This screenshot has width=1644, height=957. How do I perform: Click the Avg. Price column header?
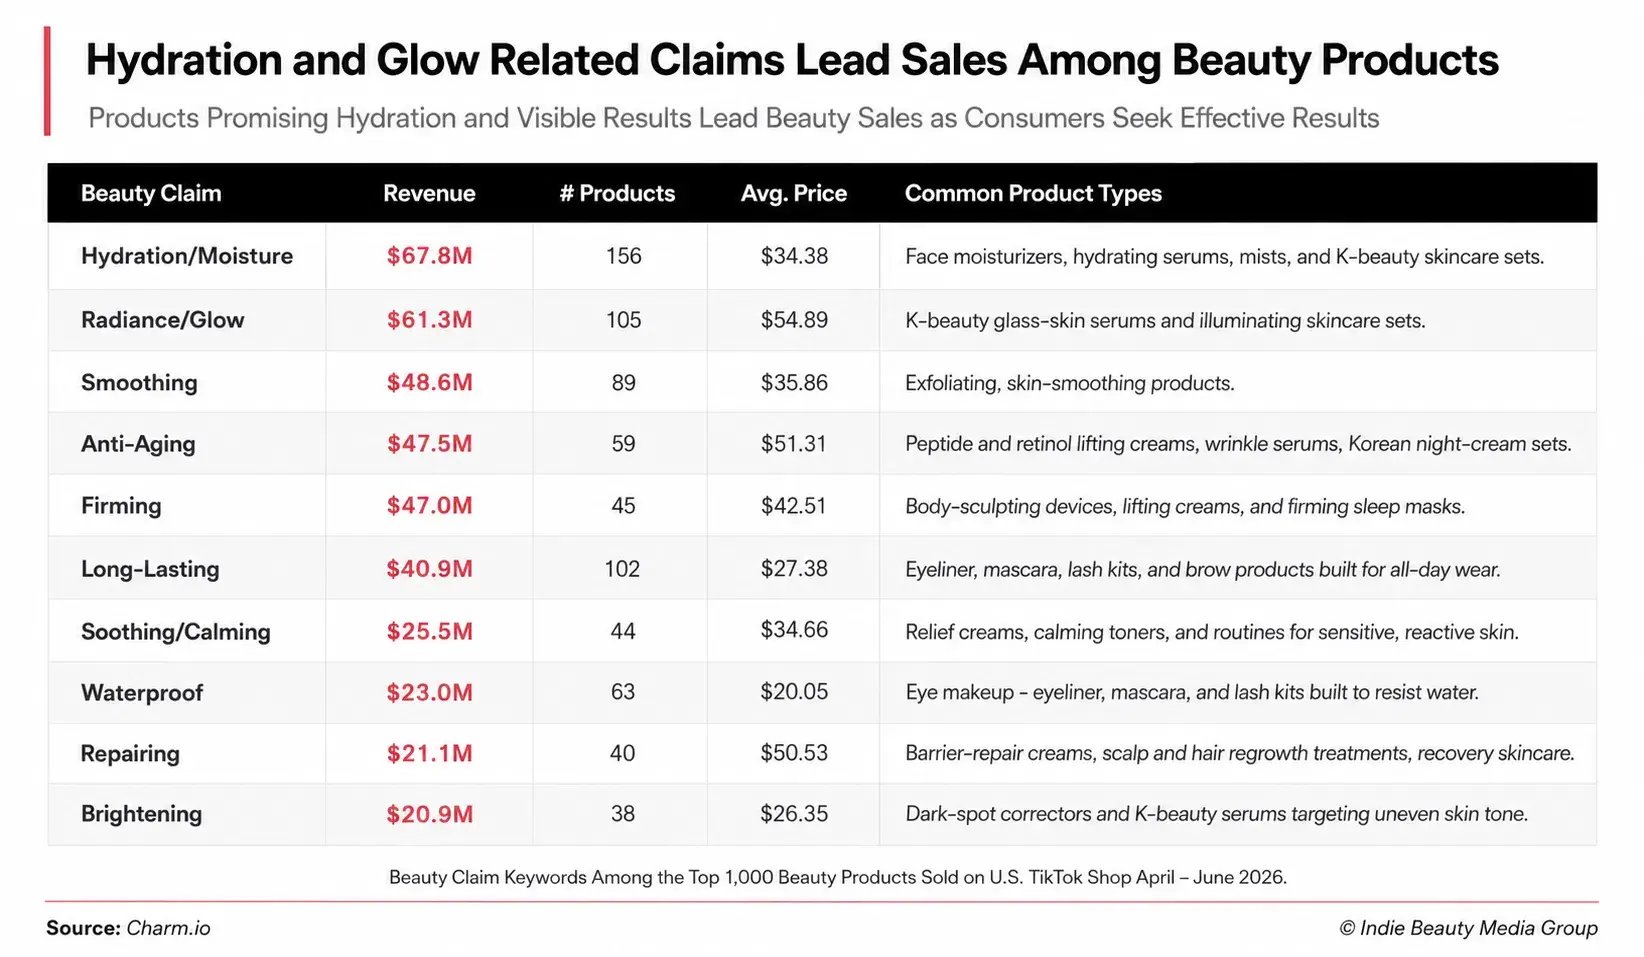[794, 193]
